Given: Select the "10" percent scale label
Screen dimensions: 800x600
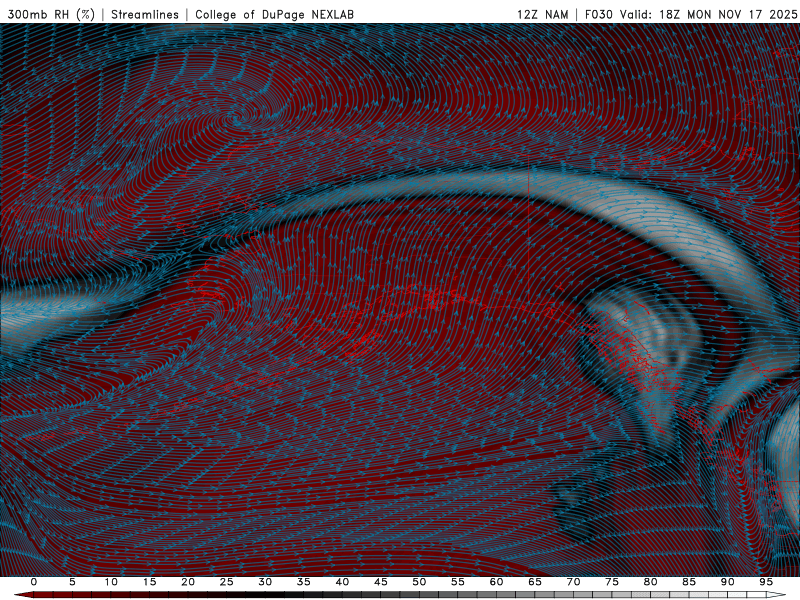Looking at the screenshot, I should 111,582.
